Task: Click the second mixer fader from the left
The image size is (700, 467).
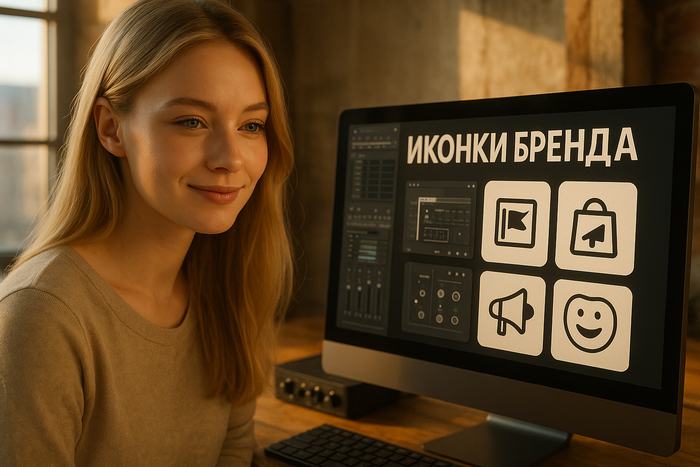Action: click(x=359, y=298)
